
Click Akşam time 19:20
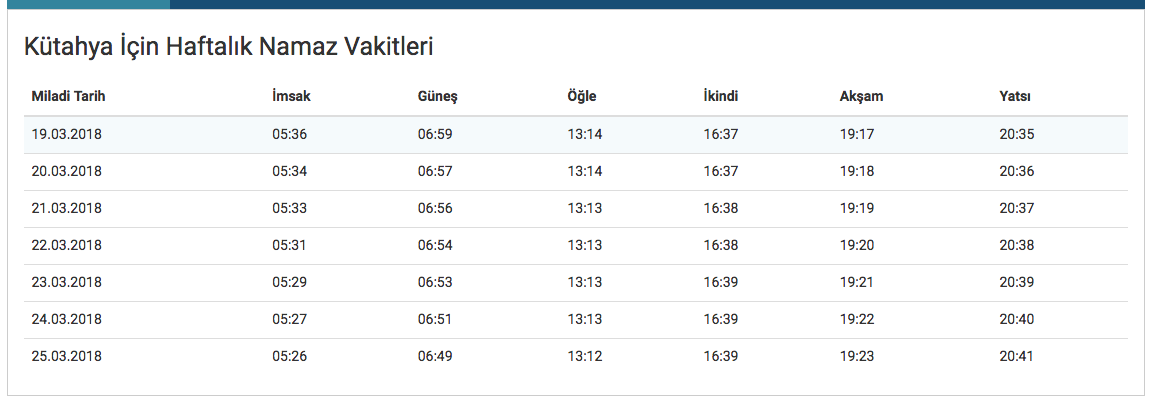(x=857, y=245)
